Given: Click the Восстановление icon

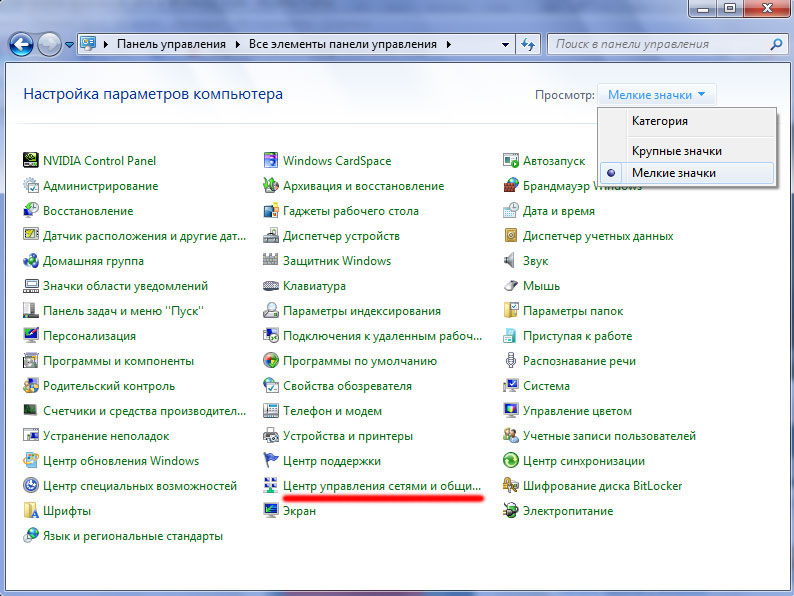Looking at the screenshot, I should 31,210.
